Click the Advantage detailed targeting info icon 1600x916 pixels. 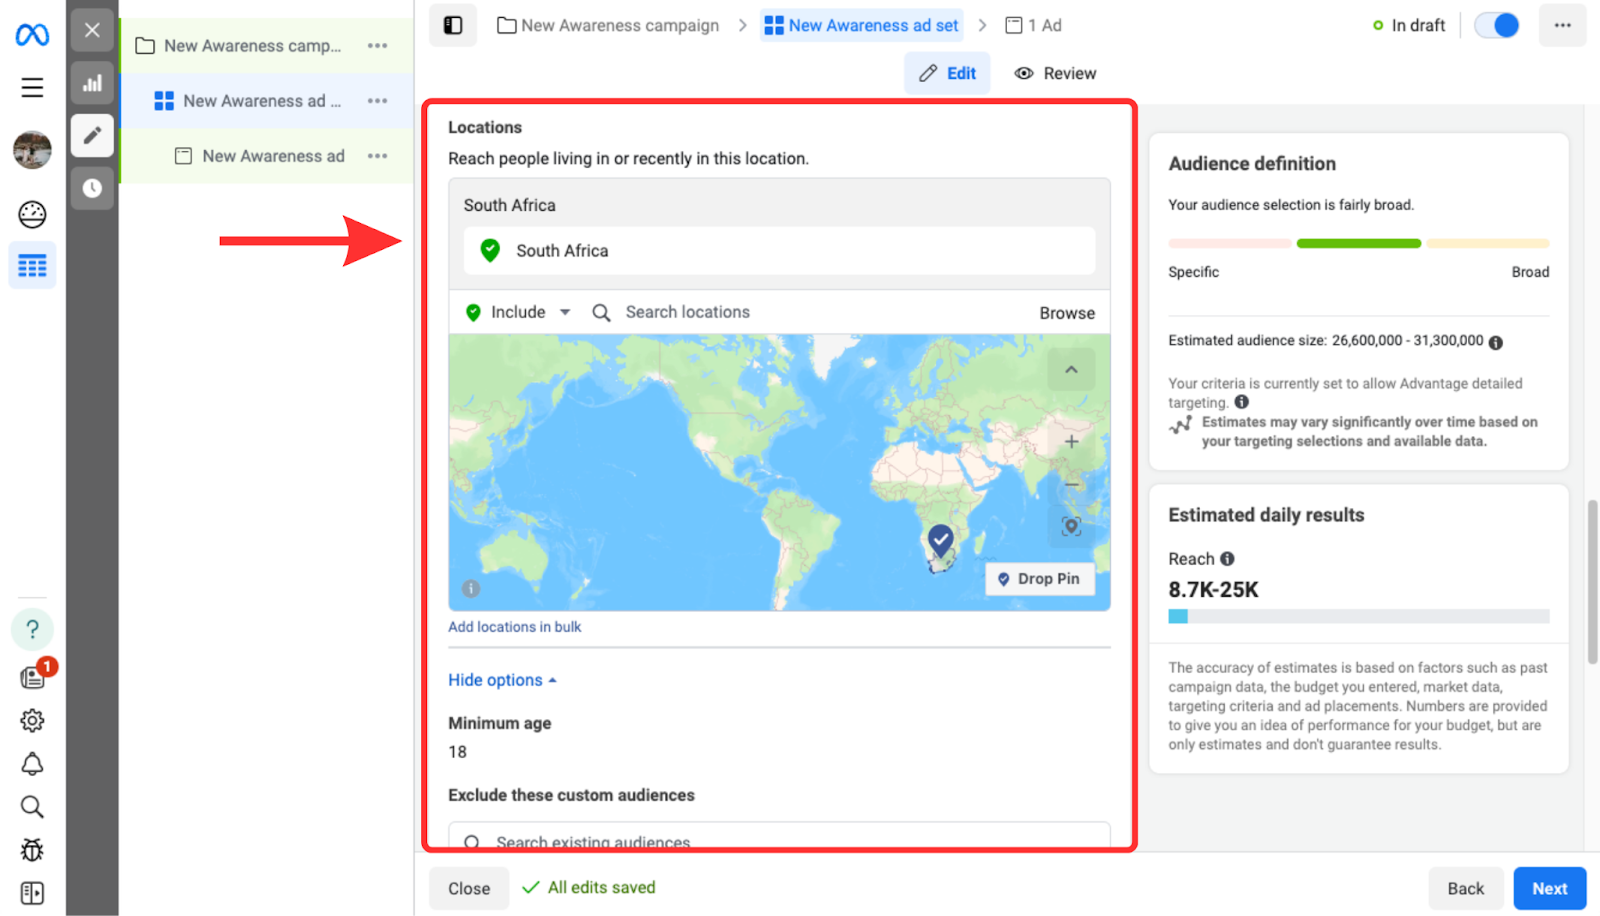click(x=1242, y=402)
